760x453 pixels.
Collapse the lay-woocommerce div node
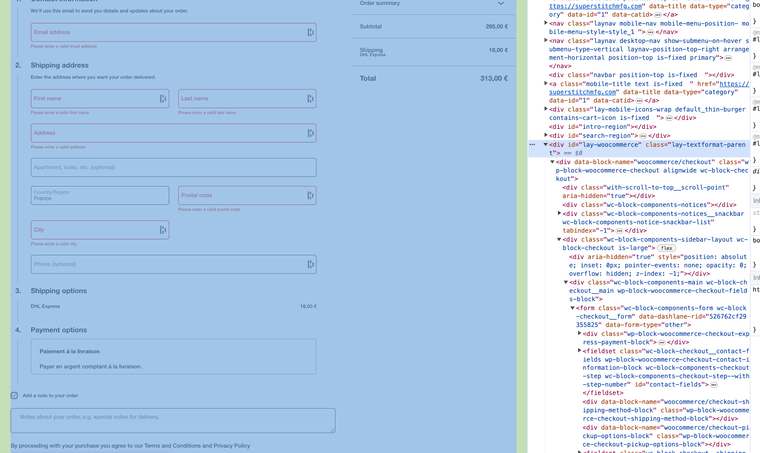pos(546,145)
